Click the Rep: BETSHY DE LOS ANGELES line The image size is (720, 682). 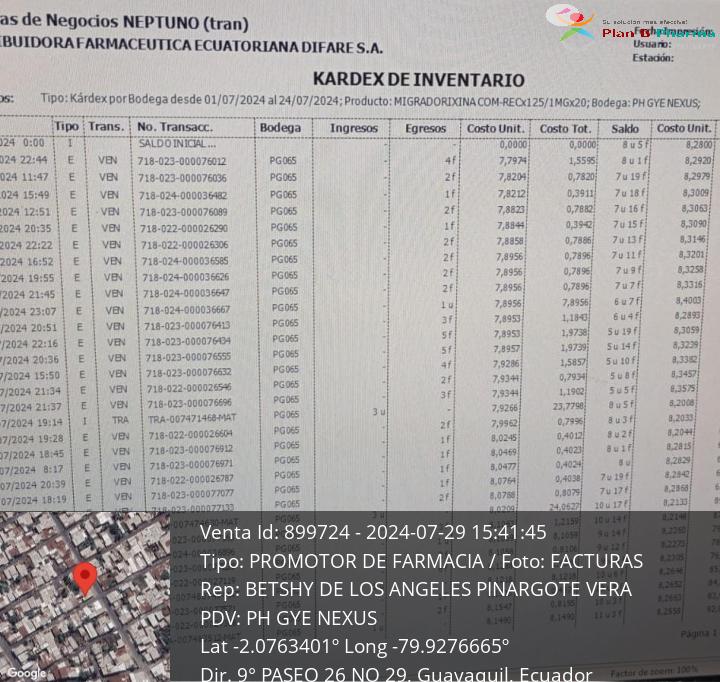(416, 590)
